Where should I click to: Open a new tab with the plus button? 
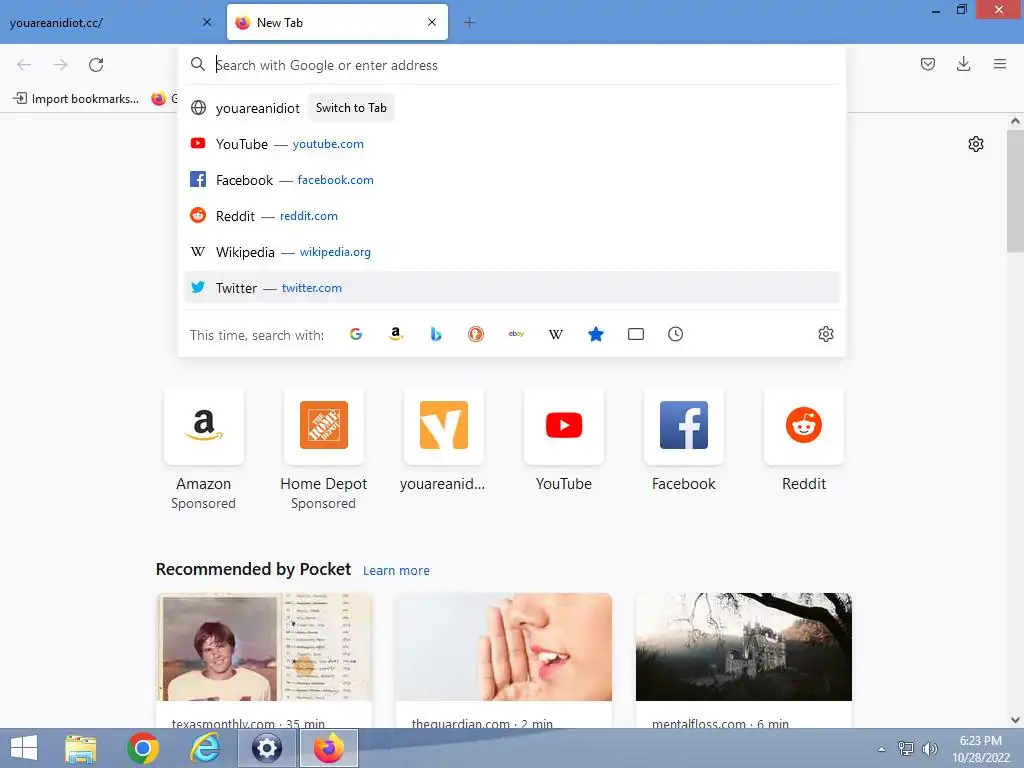tap(470, 22)
